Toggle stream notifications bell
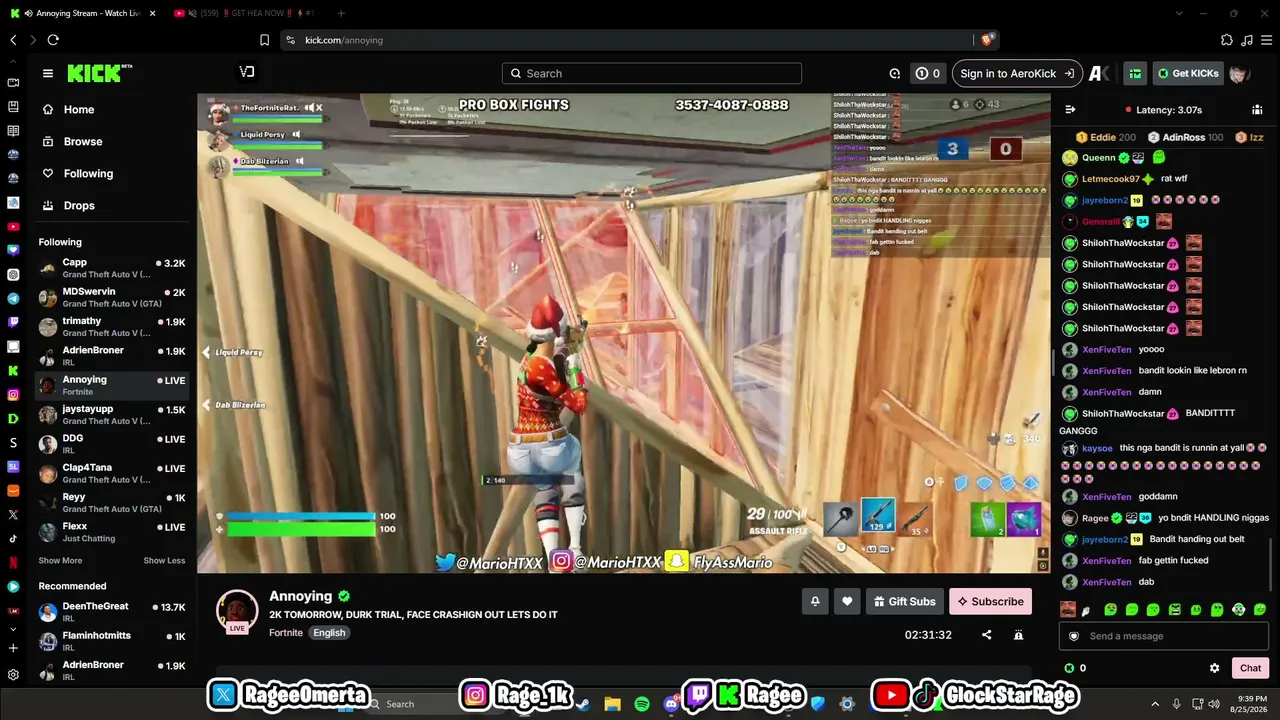The width and height of the screenshot is (1280, 720). click(815, 601)
